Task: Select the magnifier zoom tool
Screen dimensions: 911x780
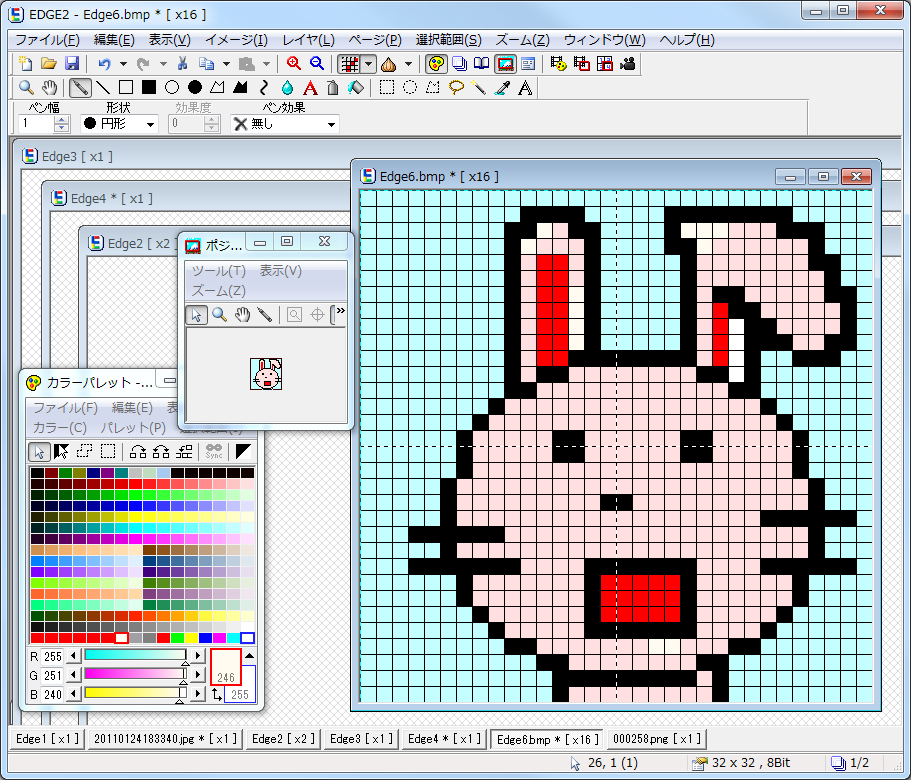Action: (26, 88)
